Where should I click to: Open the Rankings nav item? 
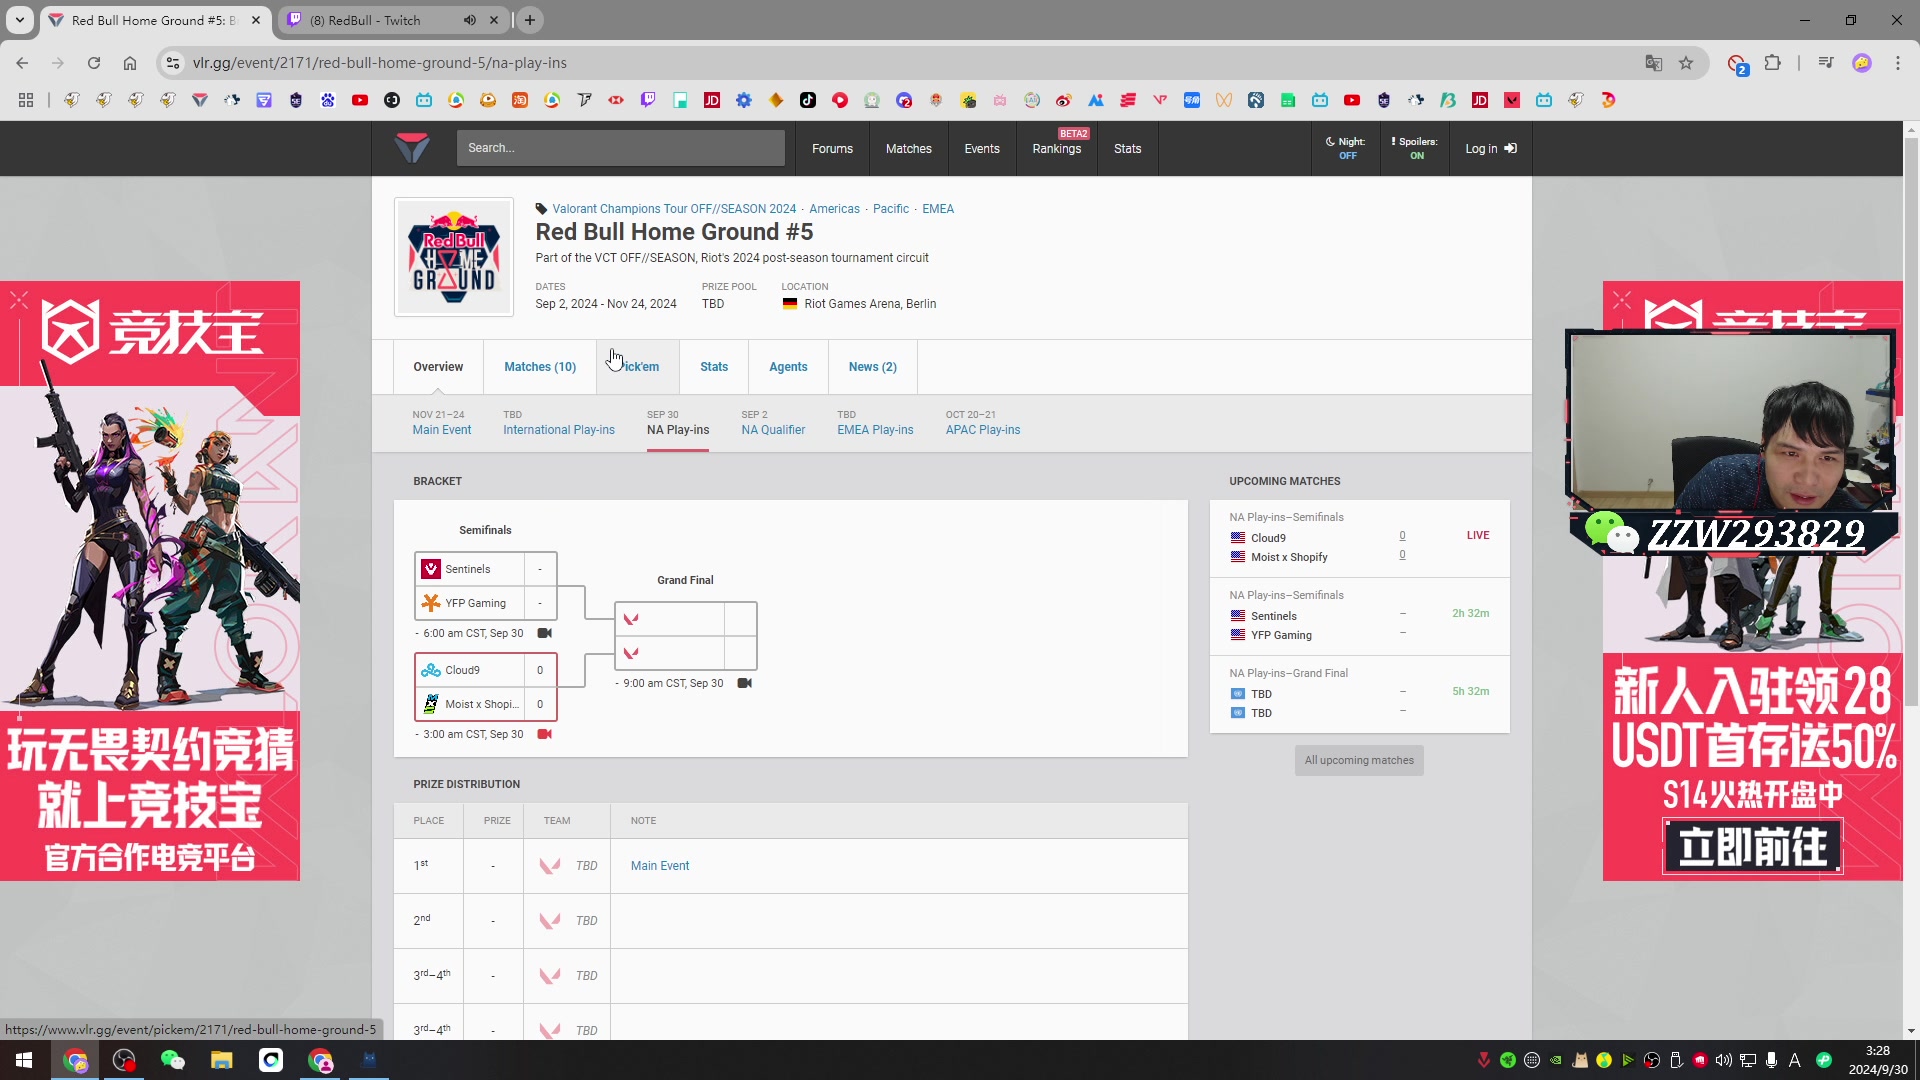click(x=1056, y=148)
